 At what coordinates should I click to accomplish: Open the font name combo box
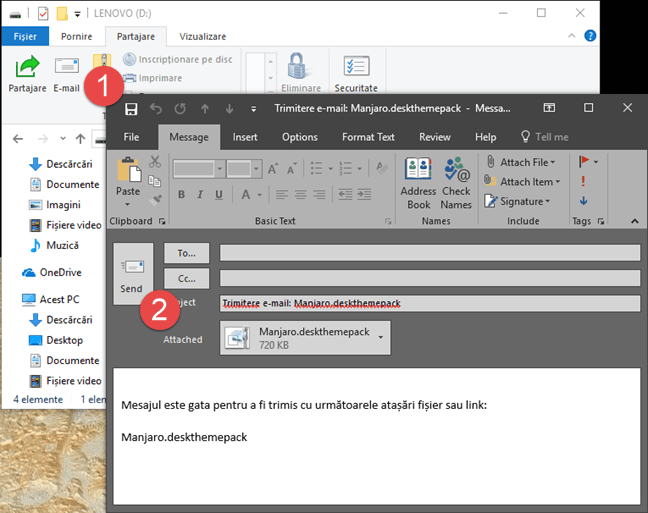199,169
